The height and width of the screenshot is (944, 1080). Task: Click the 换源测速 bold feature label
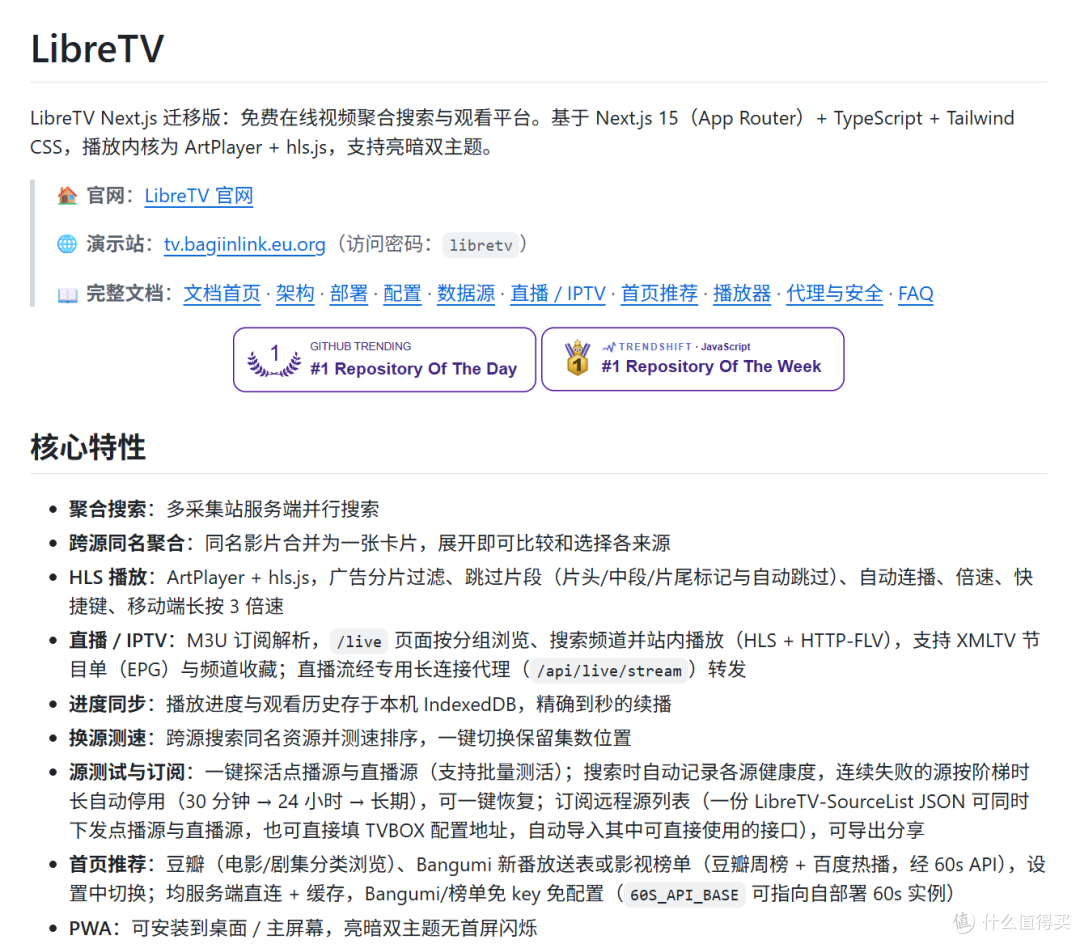107,738
